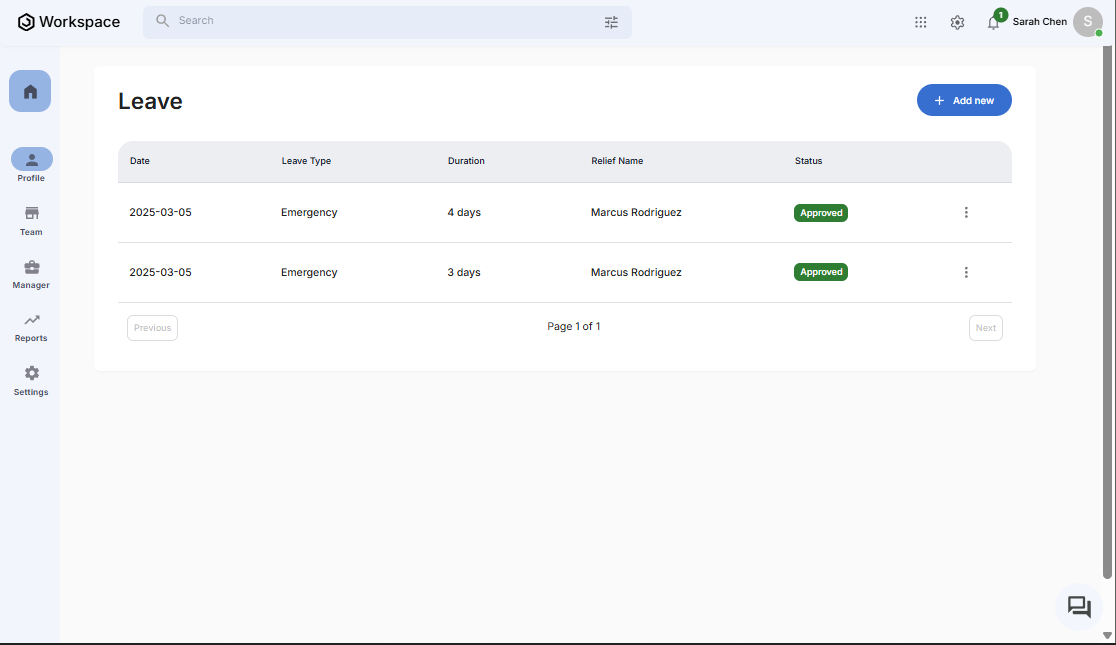This screenshot has height=645, width=1116.
Task: Open the apps grid launcher
Action: coord(921,22)
